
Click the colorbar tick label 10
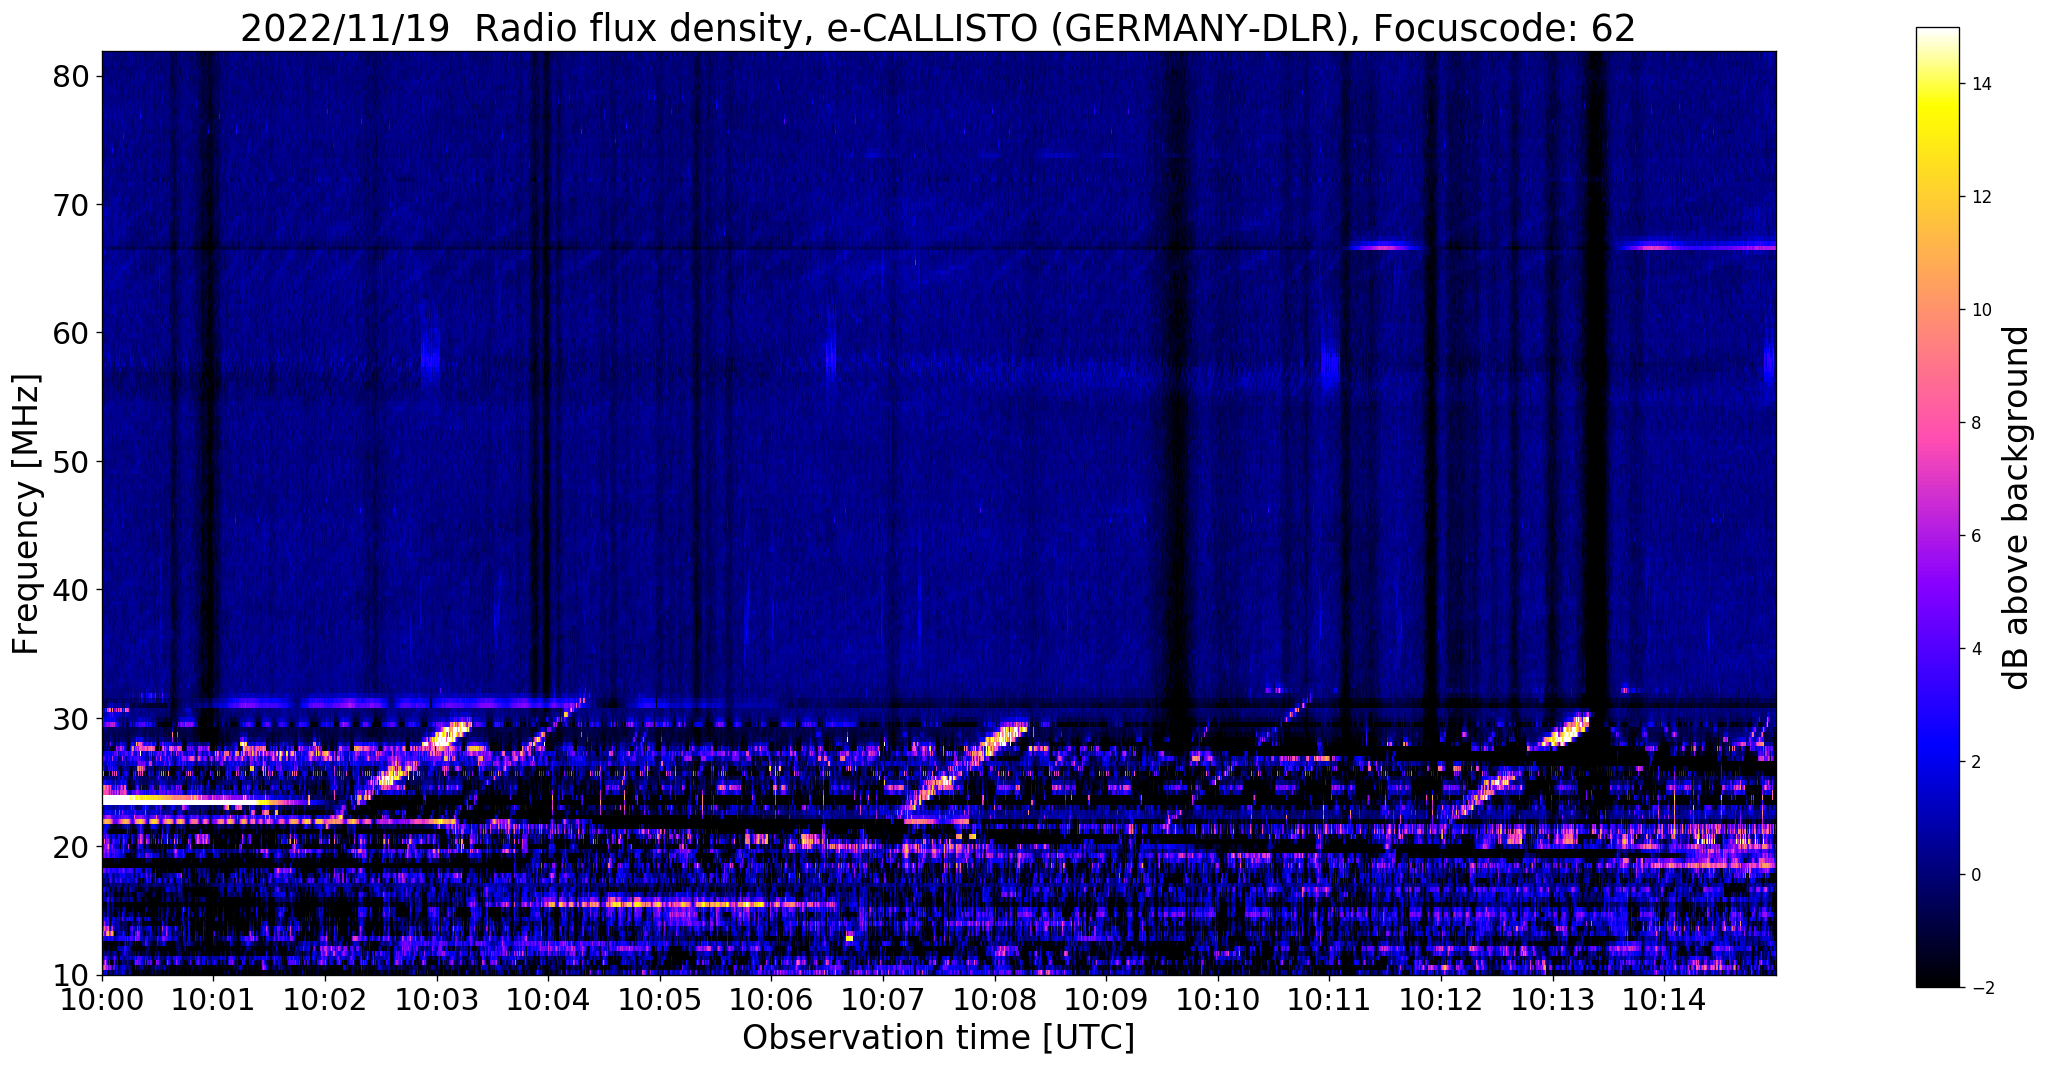coord(1980,310)
